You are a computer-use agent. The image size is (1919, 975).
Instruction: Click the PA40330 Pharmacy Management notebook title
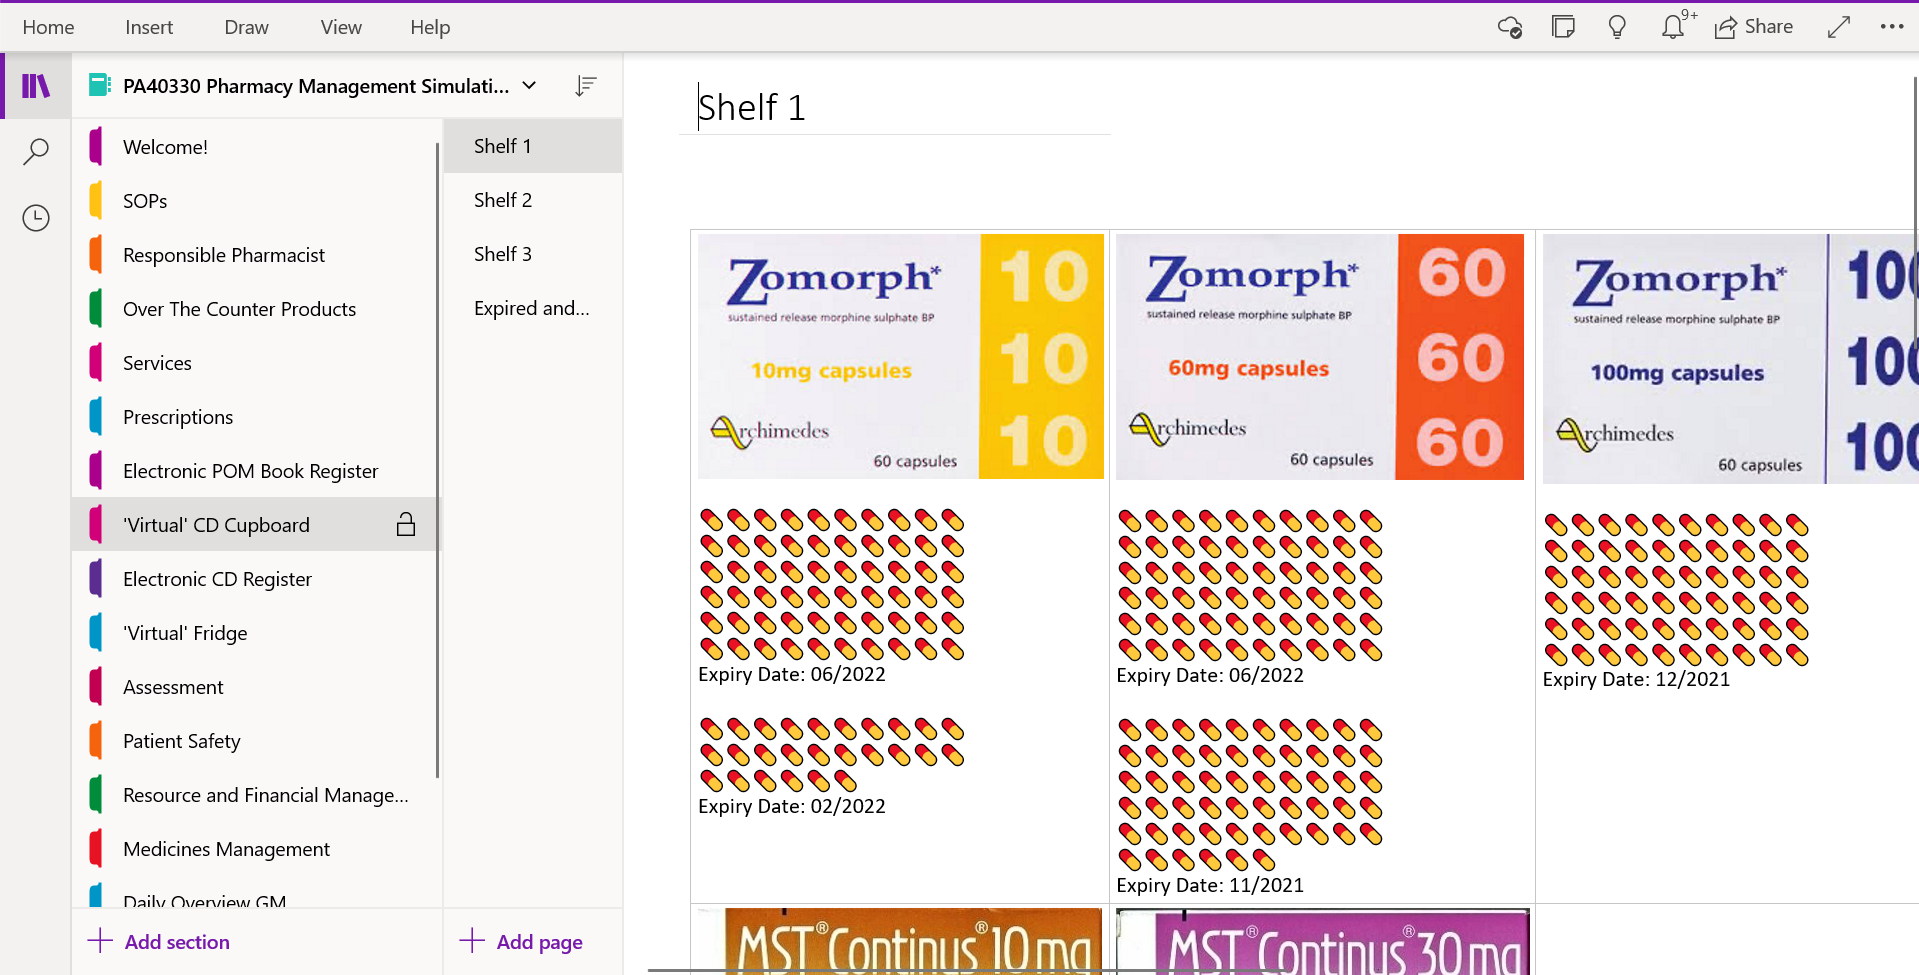[x=316, y=86]
